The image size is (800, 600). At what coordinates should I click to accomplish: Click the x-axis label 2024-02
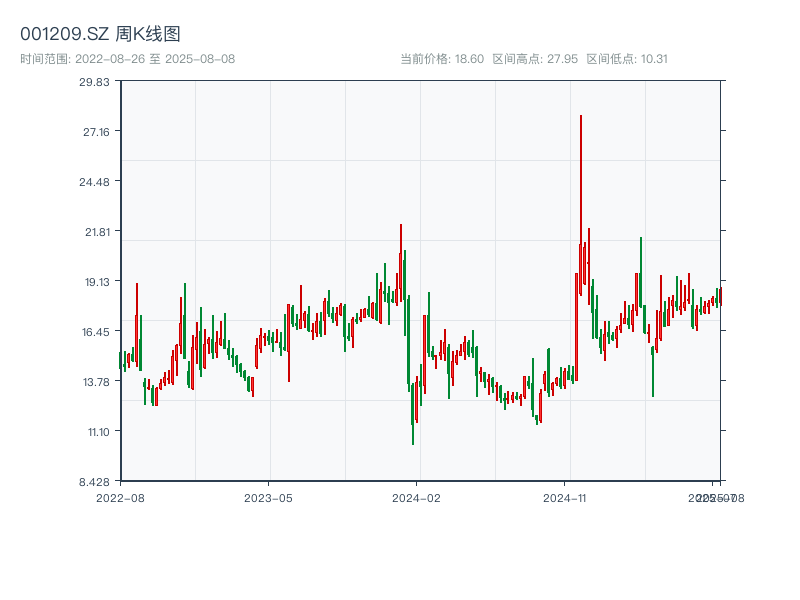point(416,498)
